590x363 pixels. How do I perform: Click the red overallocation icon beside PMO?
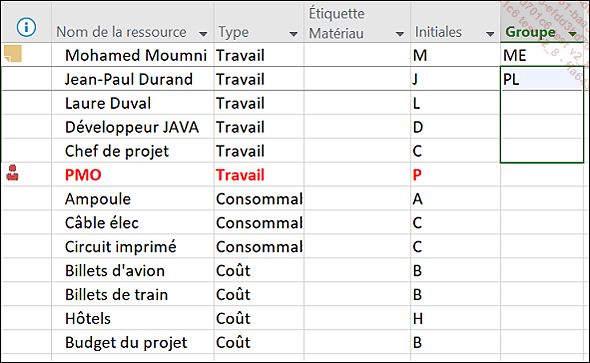12,173
